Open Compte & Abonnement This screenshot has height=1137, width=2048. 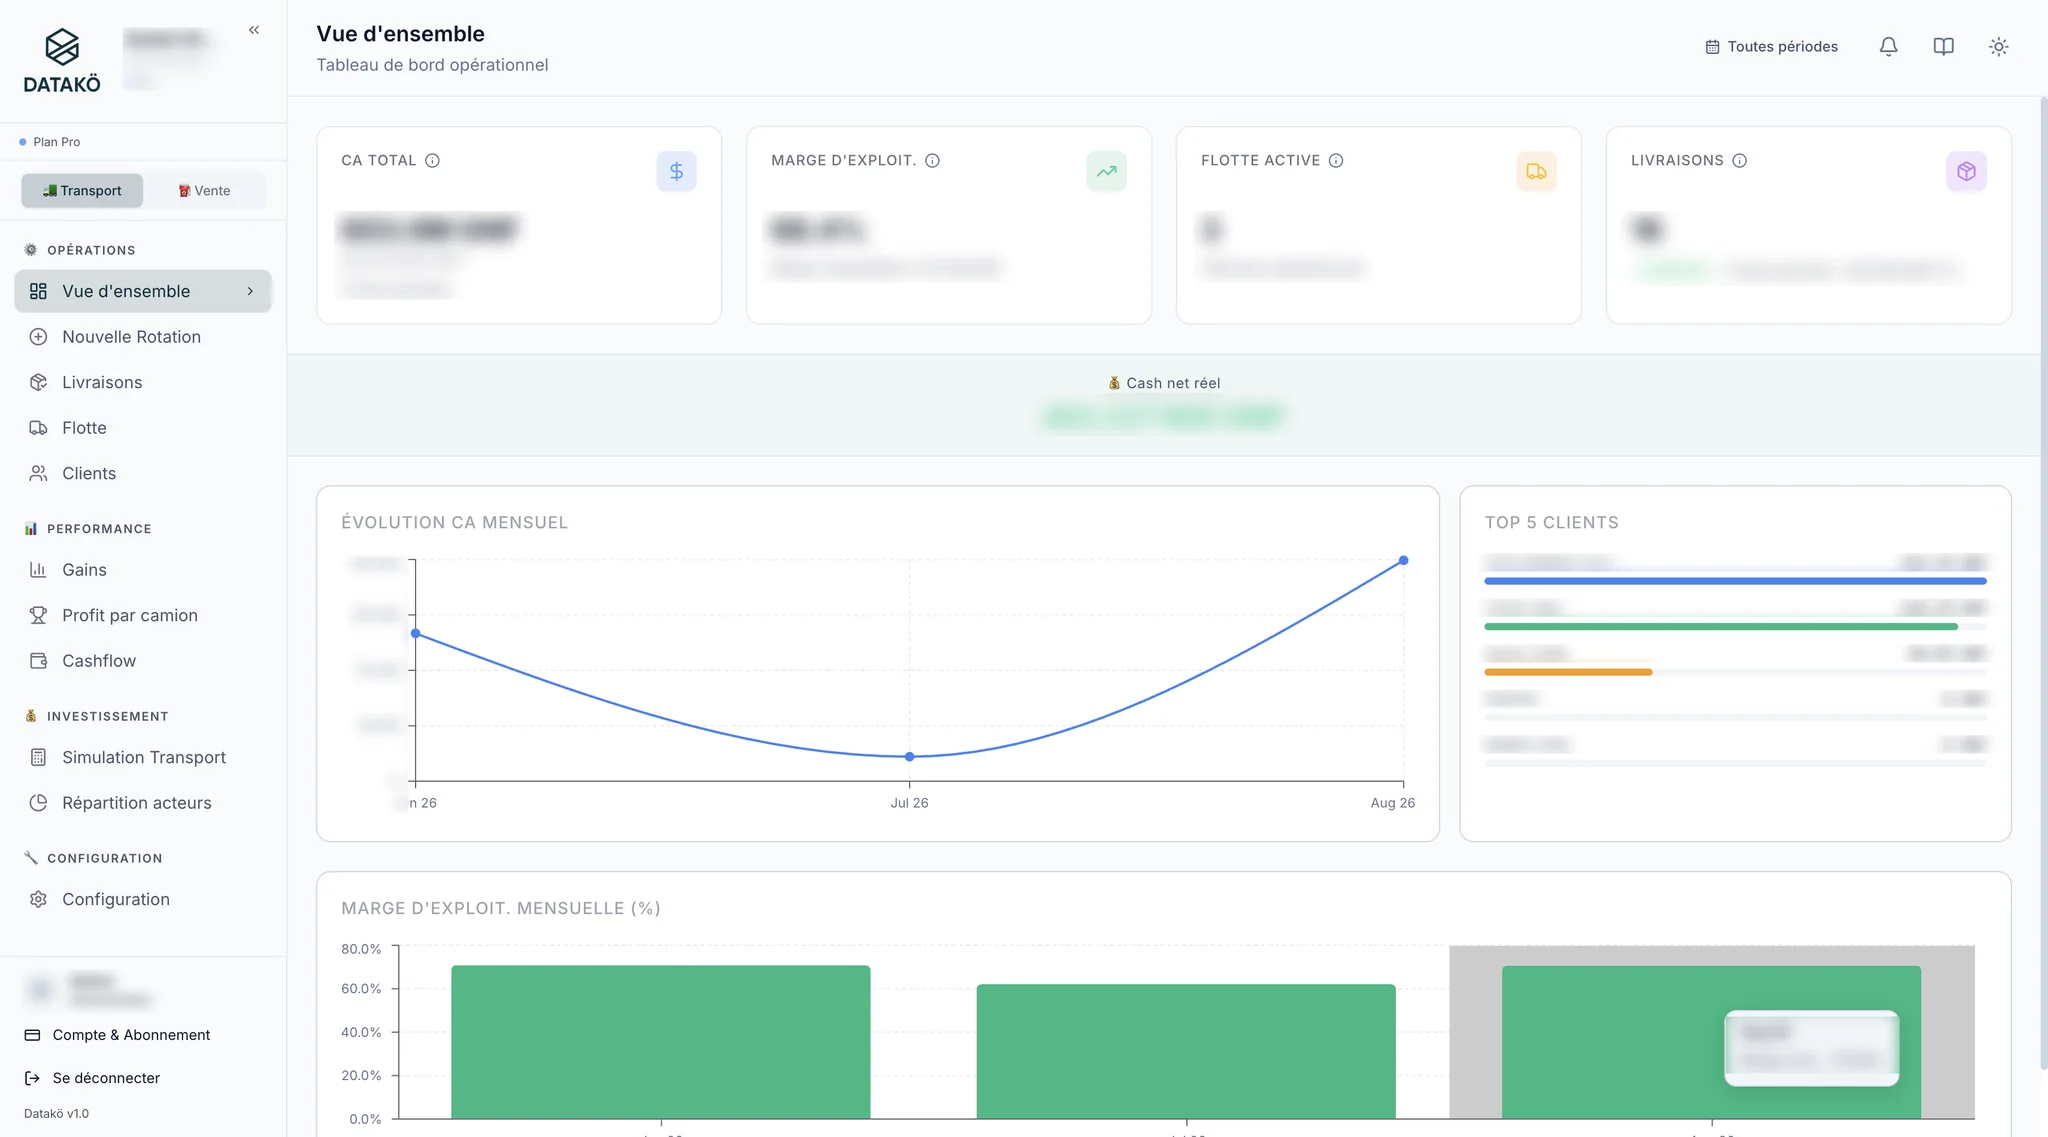click(x=131, y=1035)
